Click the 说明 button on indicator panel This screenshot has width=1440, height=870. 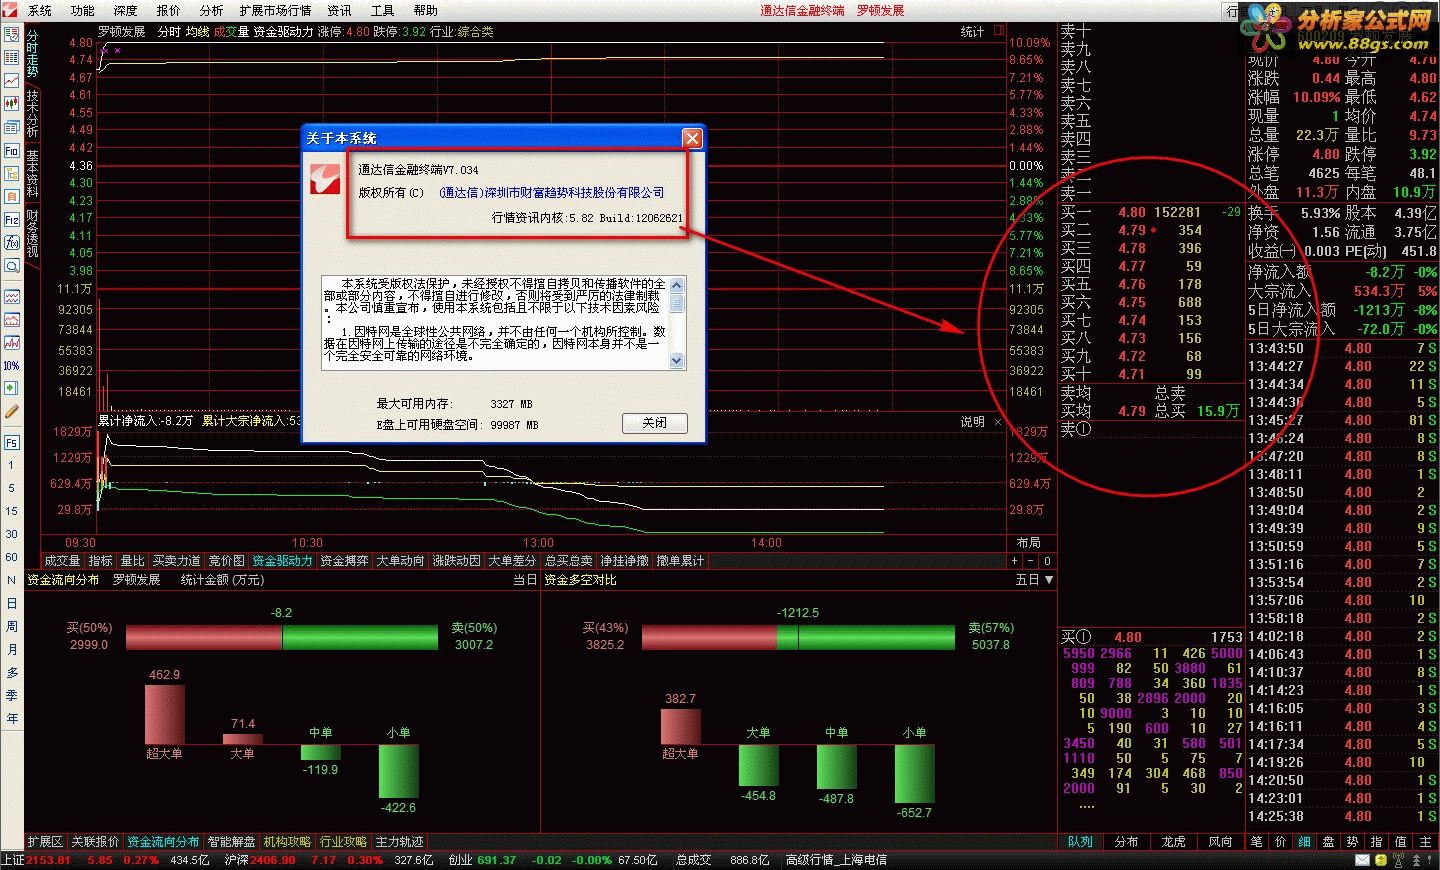click(x=972, y=422)
